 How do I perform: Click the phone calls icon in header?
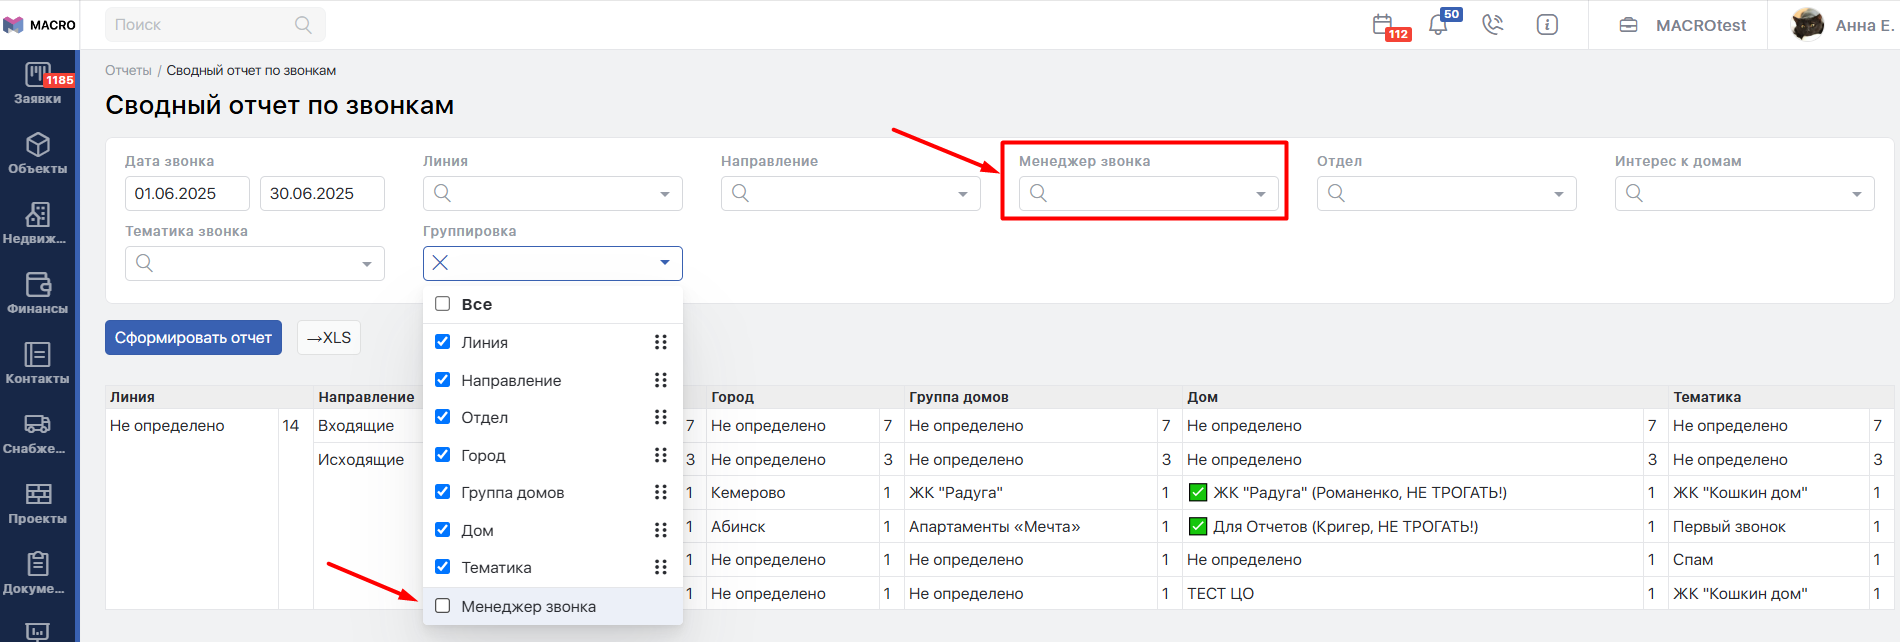[x=1493, y=25]
